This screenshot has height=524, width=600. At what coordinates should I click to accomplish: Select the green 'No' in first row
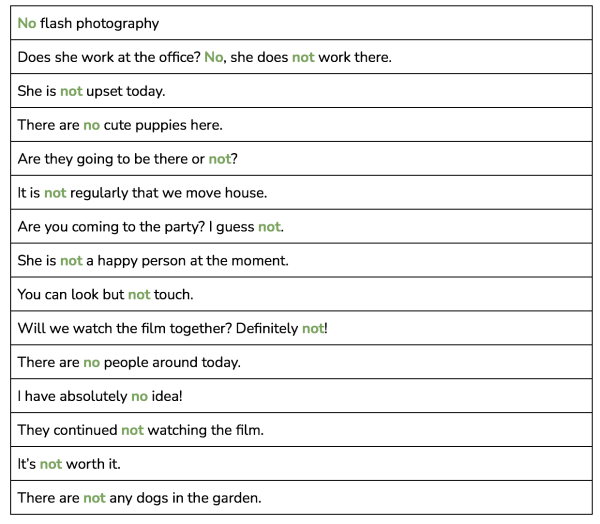click(27, 23)
